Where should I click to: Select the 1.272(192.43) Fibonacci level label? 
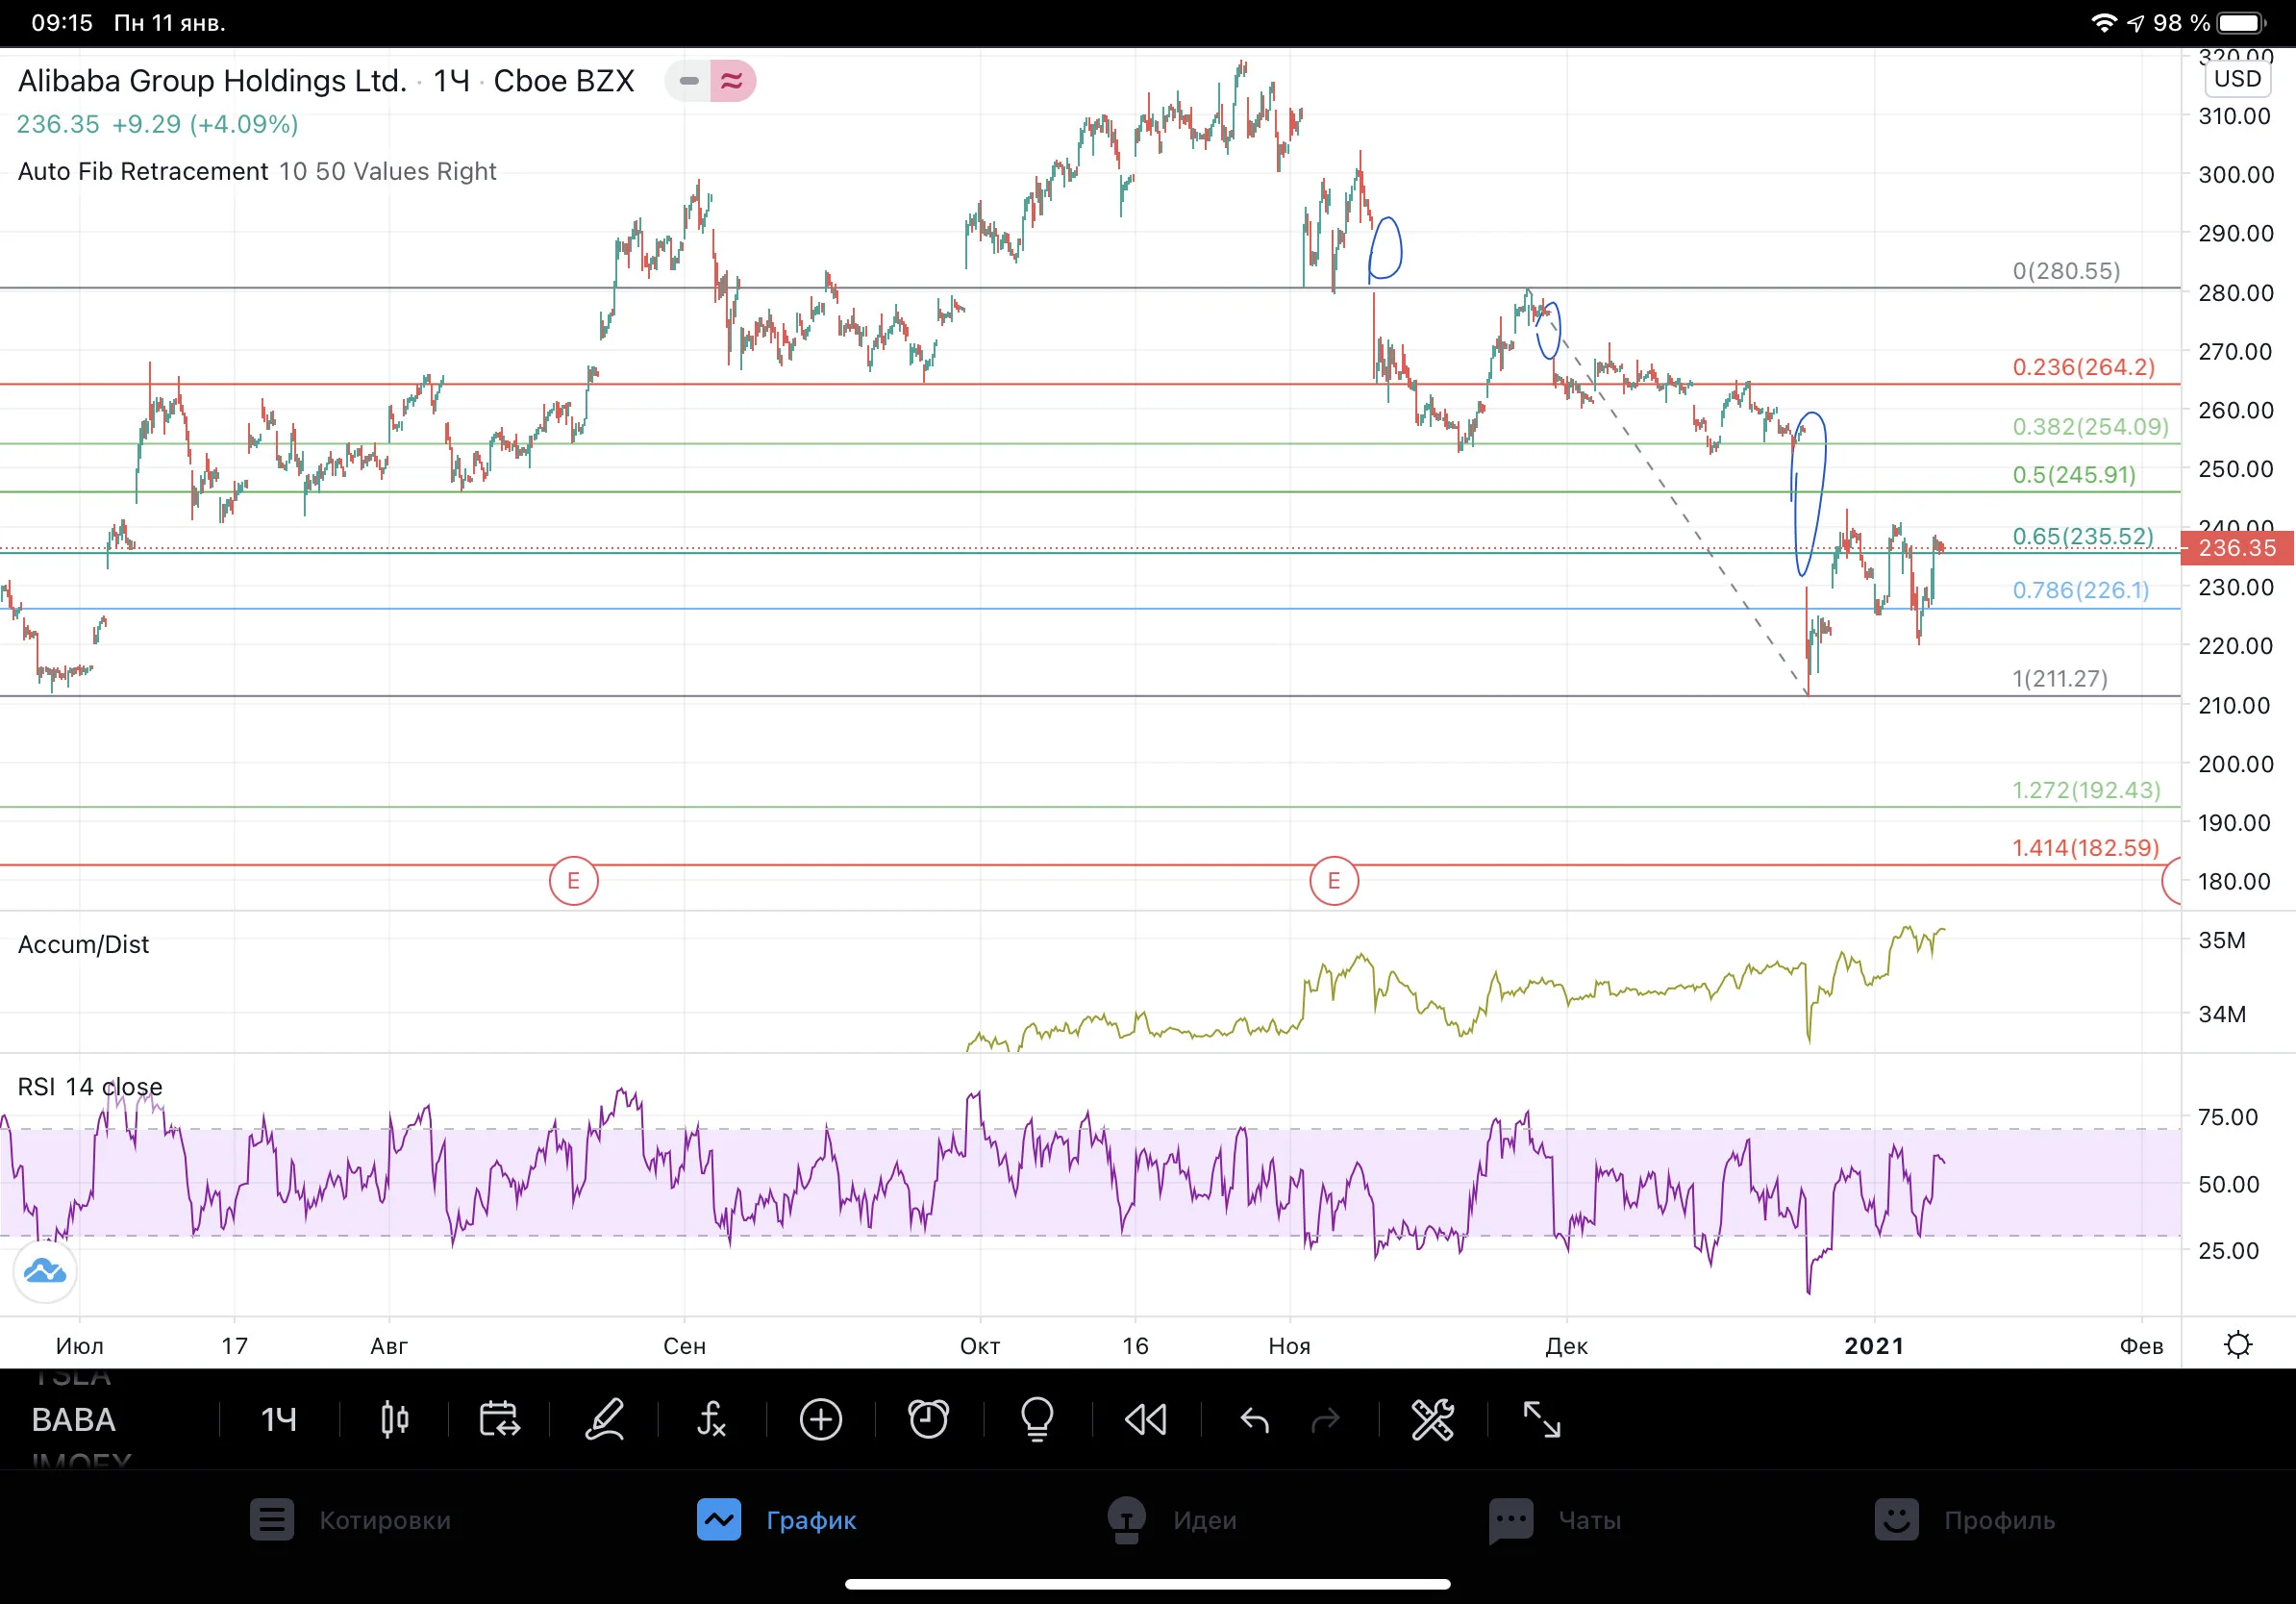tap(2086, 790)
